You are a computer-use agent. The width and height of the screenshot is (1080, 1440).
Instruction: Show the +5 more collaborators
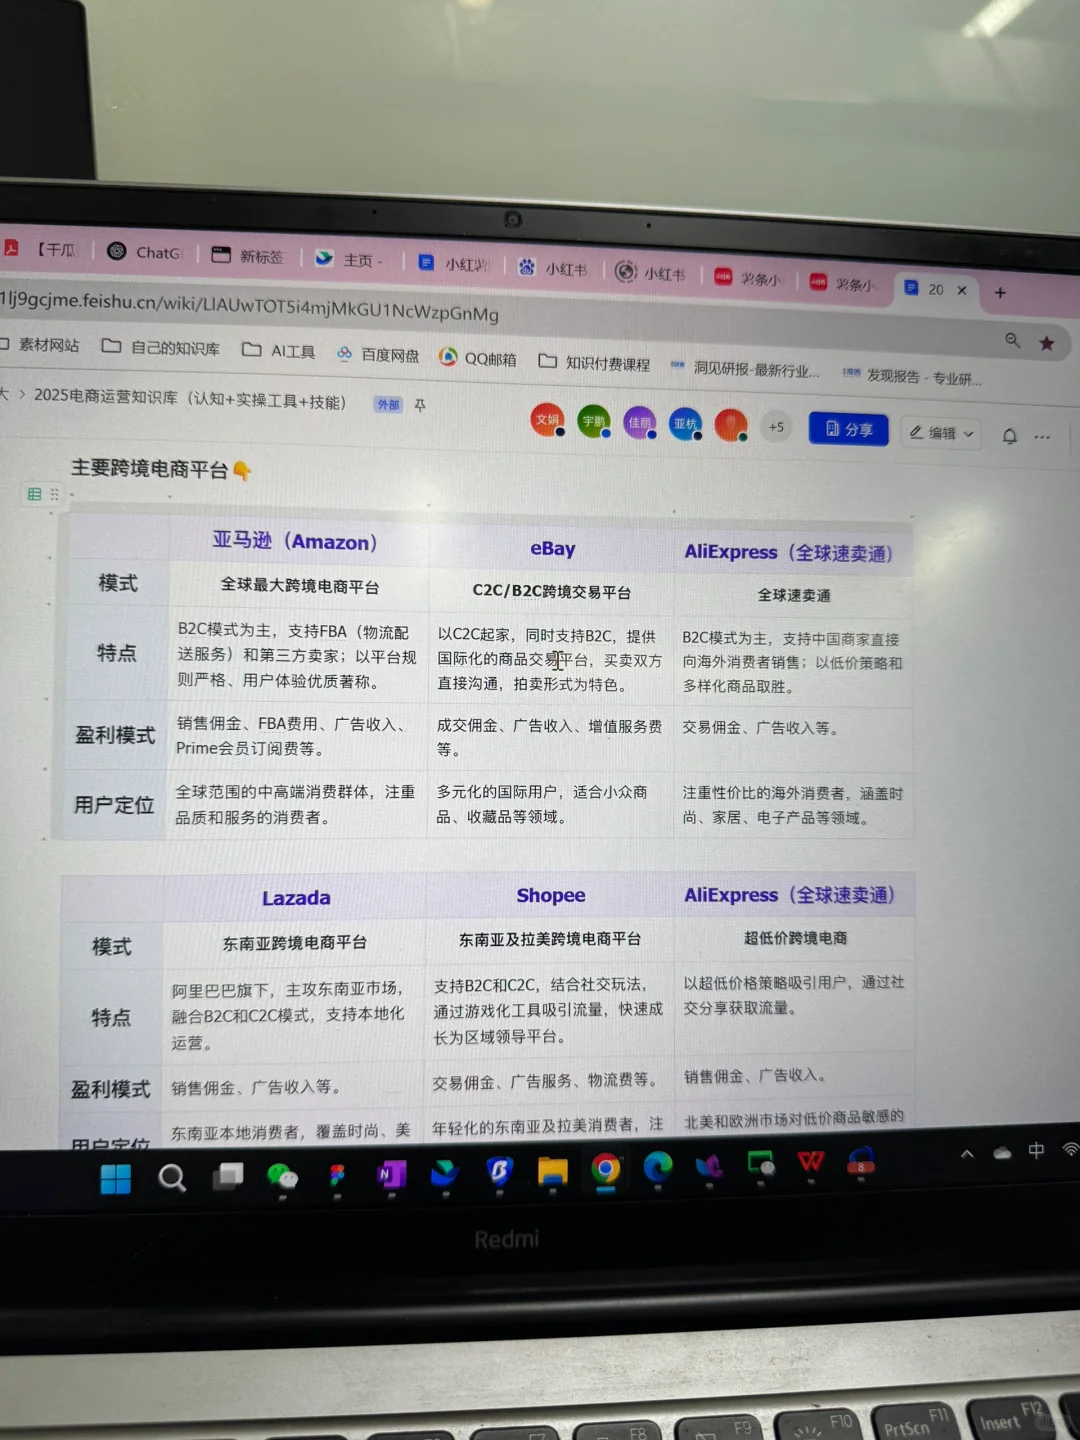pyautogui.click(x=776, y=427)
